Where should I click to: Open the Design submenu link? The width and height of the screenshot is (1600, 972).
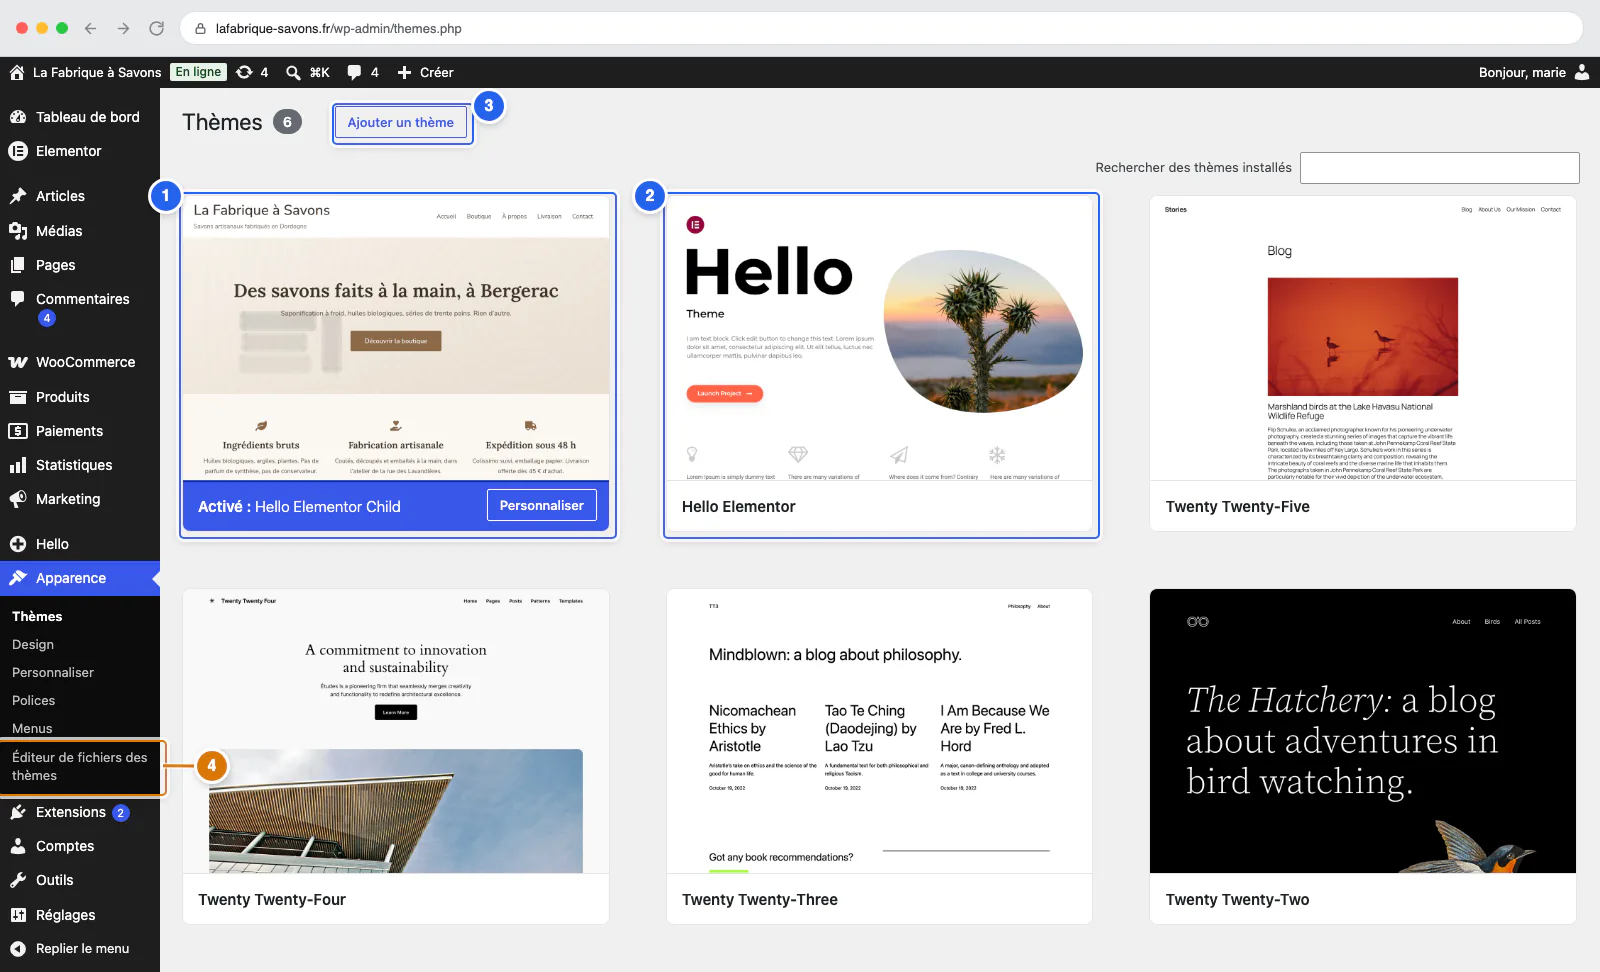pyautogui.click(x=33, y=645)
